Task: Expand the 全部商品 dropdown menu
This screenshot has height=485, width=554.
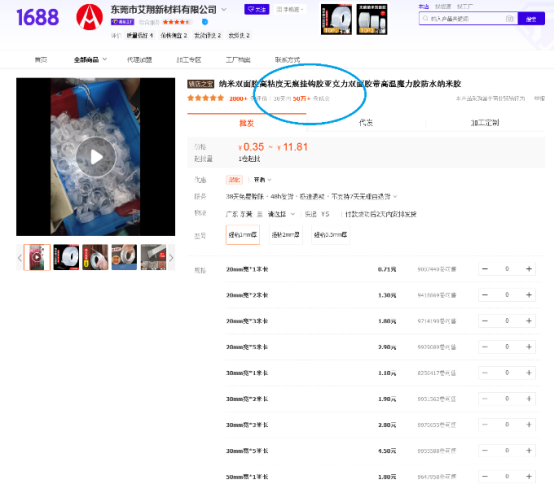Action: pyautogui.click(x=90, y=60)
